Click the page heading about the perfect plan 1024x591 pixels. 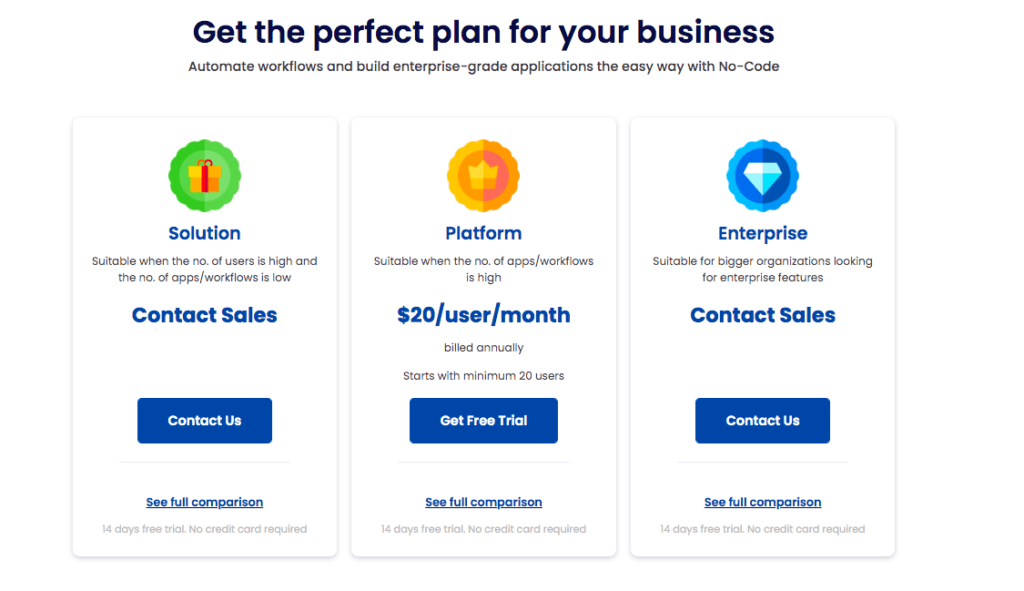click(x=483, y=32)
